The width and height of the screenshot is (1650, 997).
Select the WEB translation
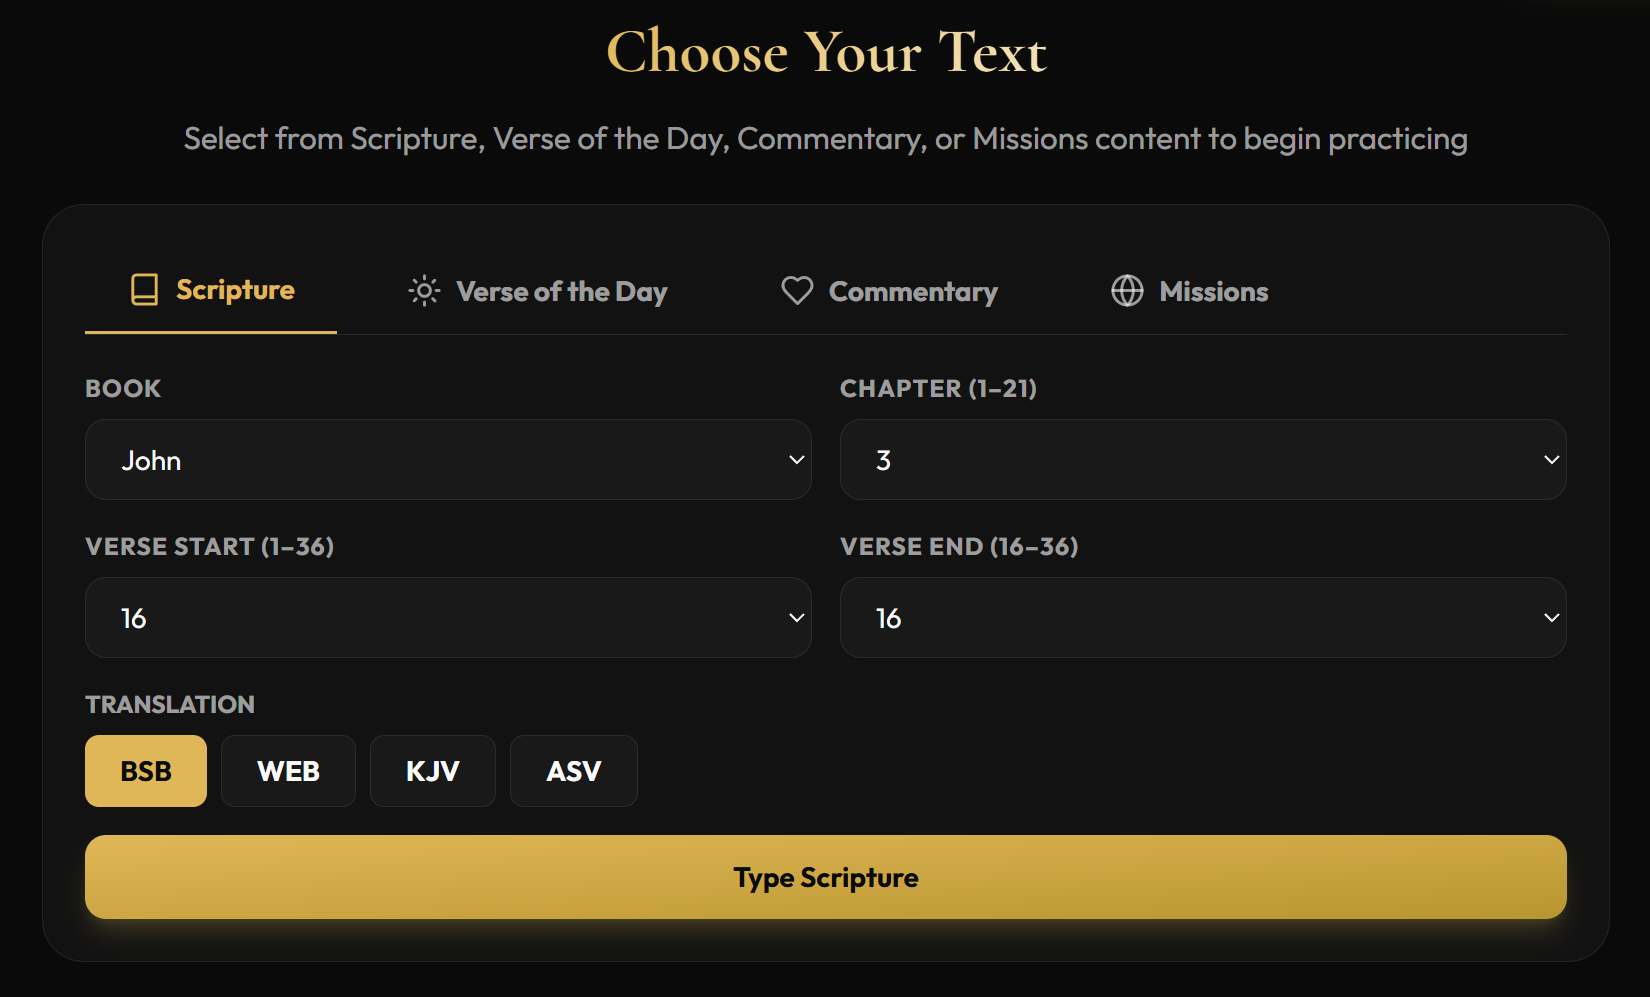[288, 770]
